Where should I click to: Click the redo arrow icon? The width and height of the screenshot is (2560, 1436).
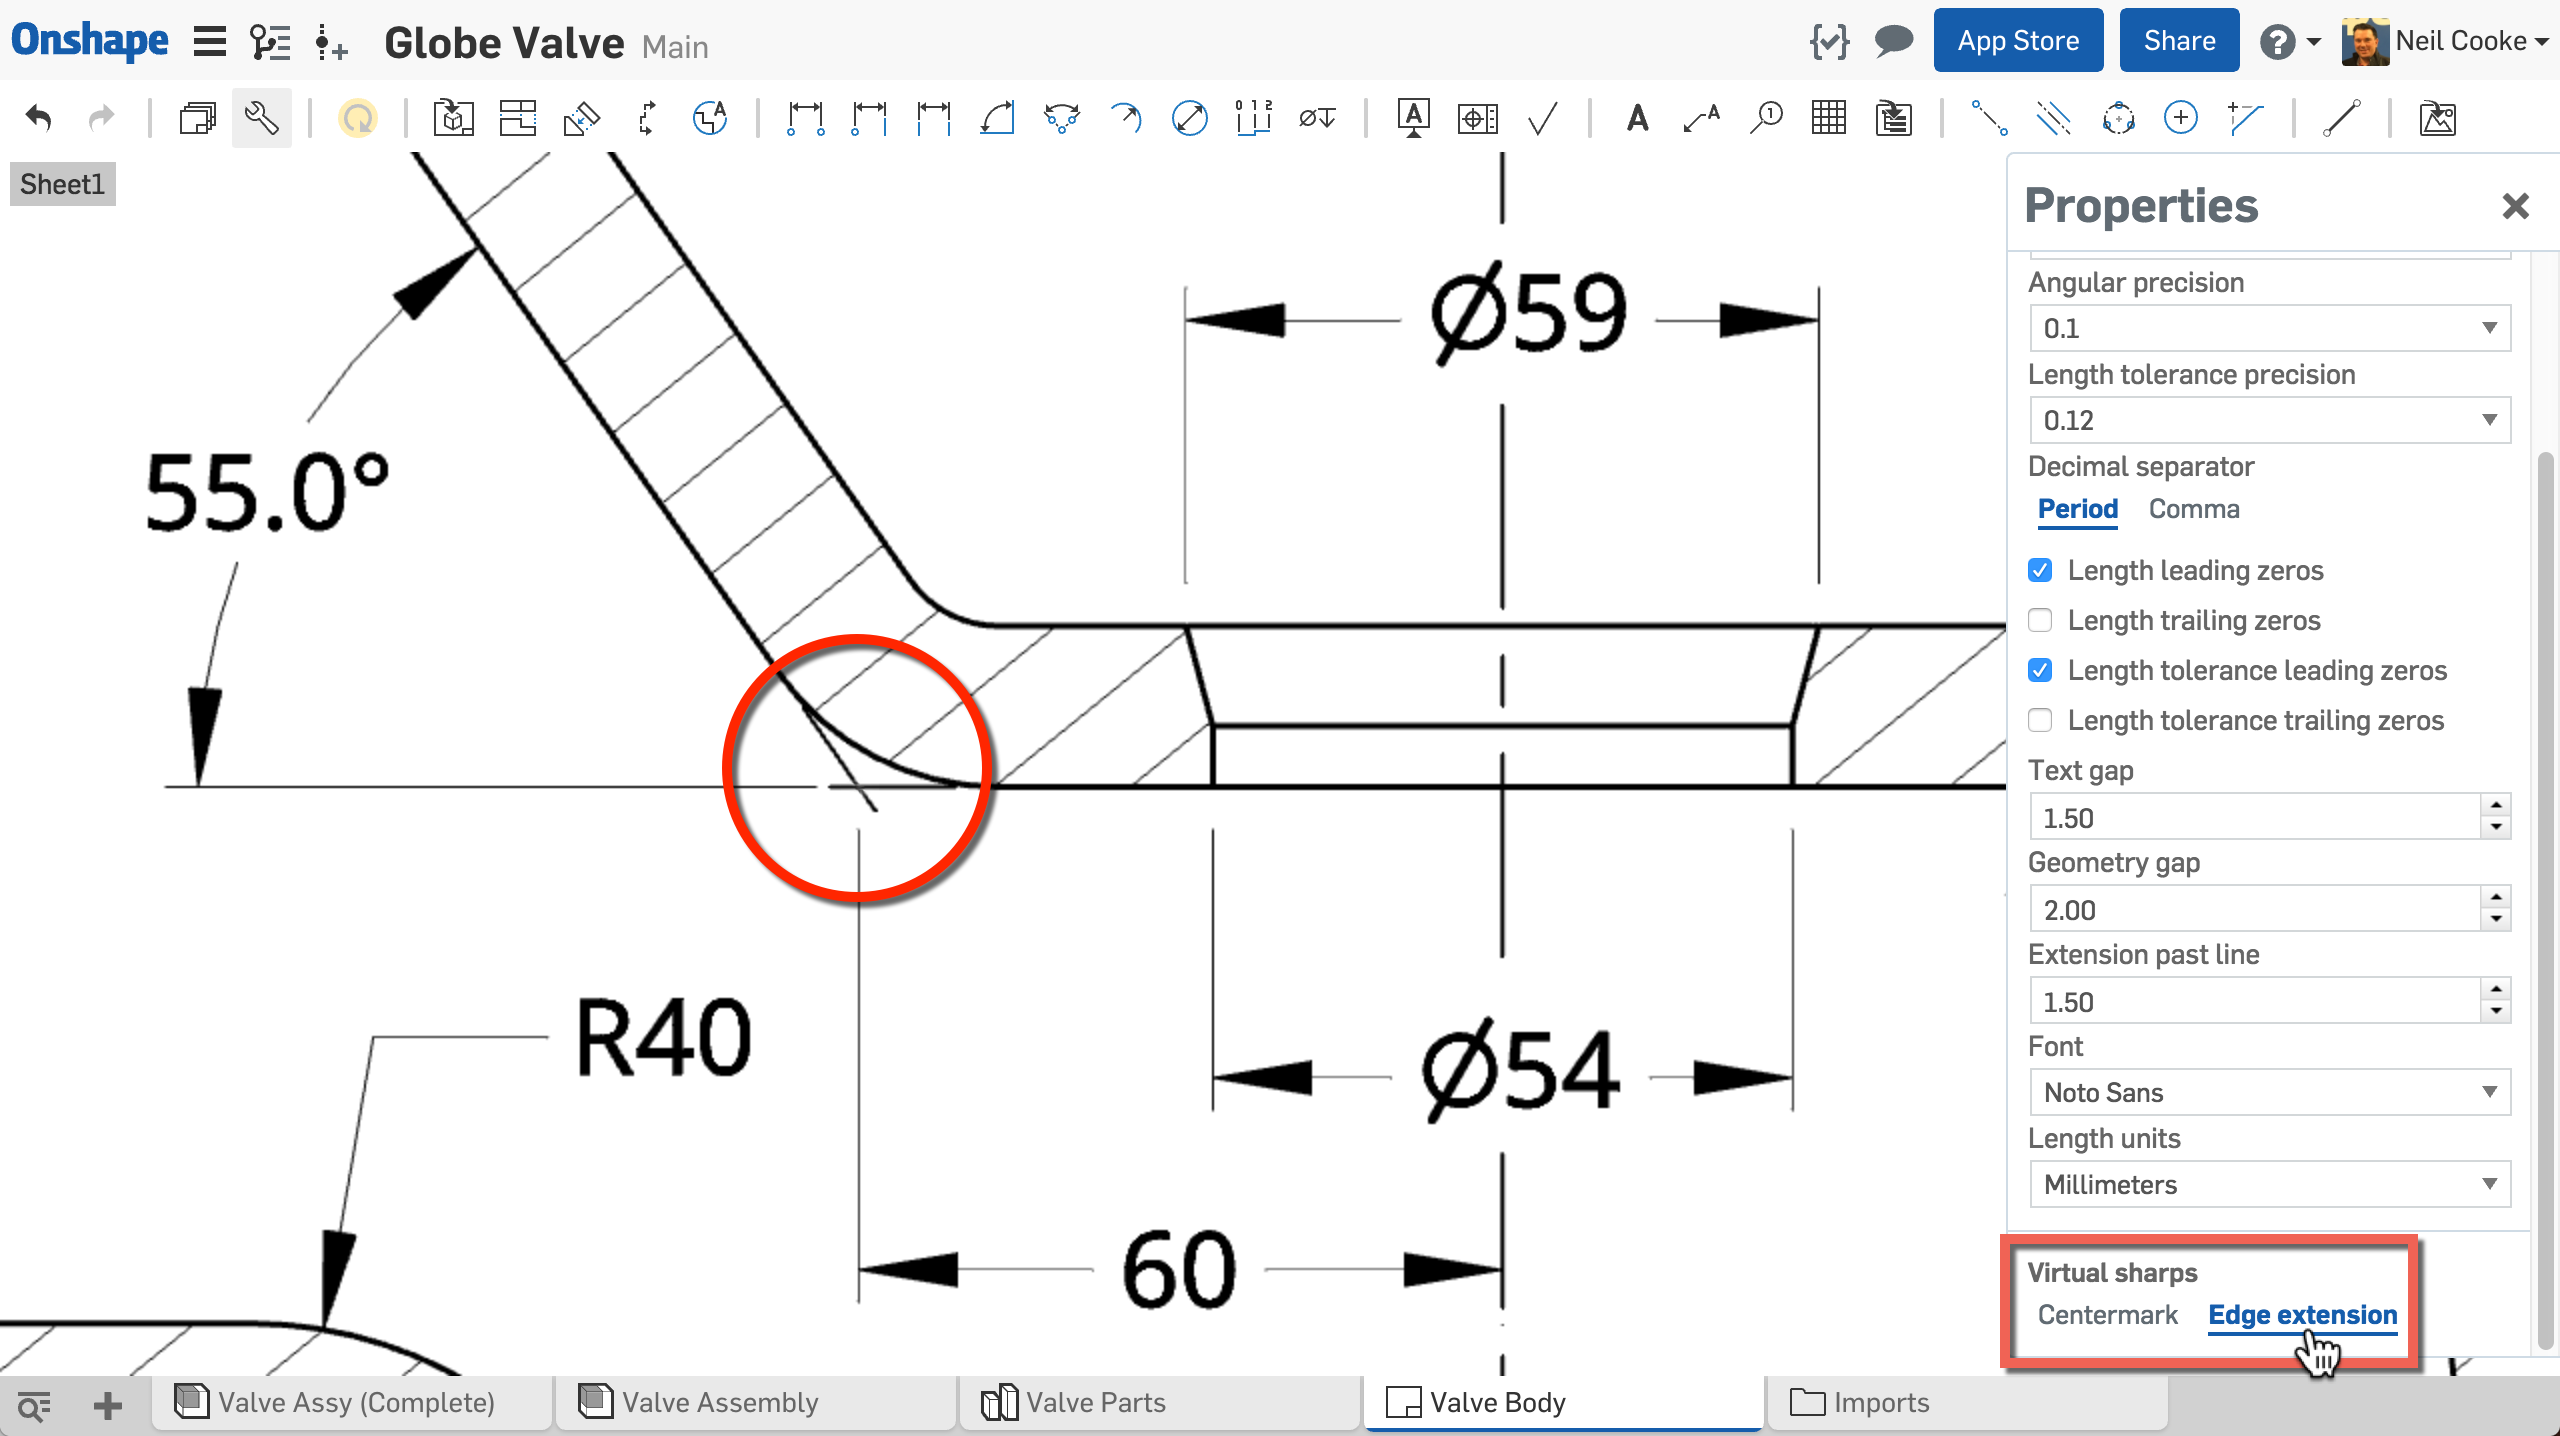(x=101, y=118)
